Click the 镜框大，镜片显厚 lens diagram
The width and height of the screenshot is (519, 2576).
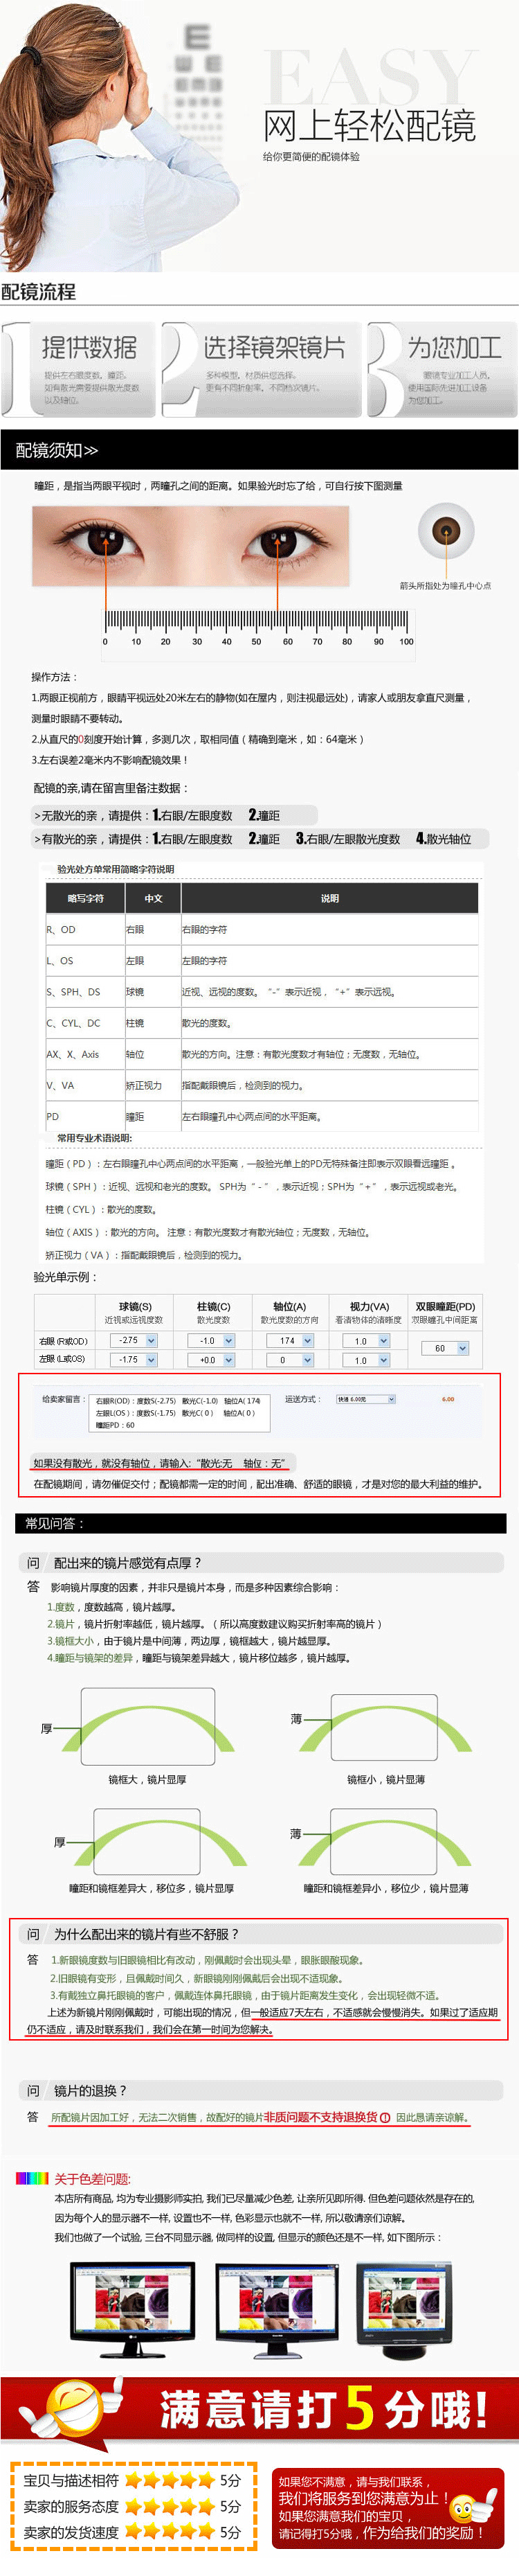tap(148, 1726)
